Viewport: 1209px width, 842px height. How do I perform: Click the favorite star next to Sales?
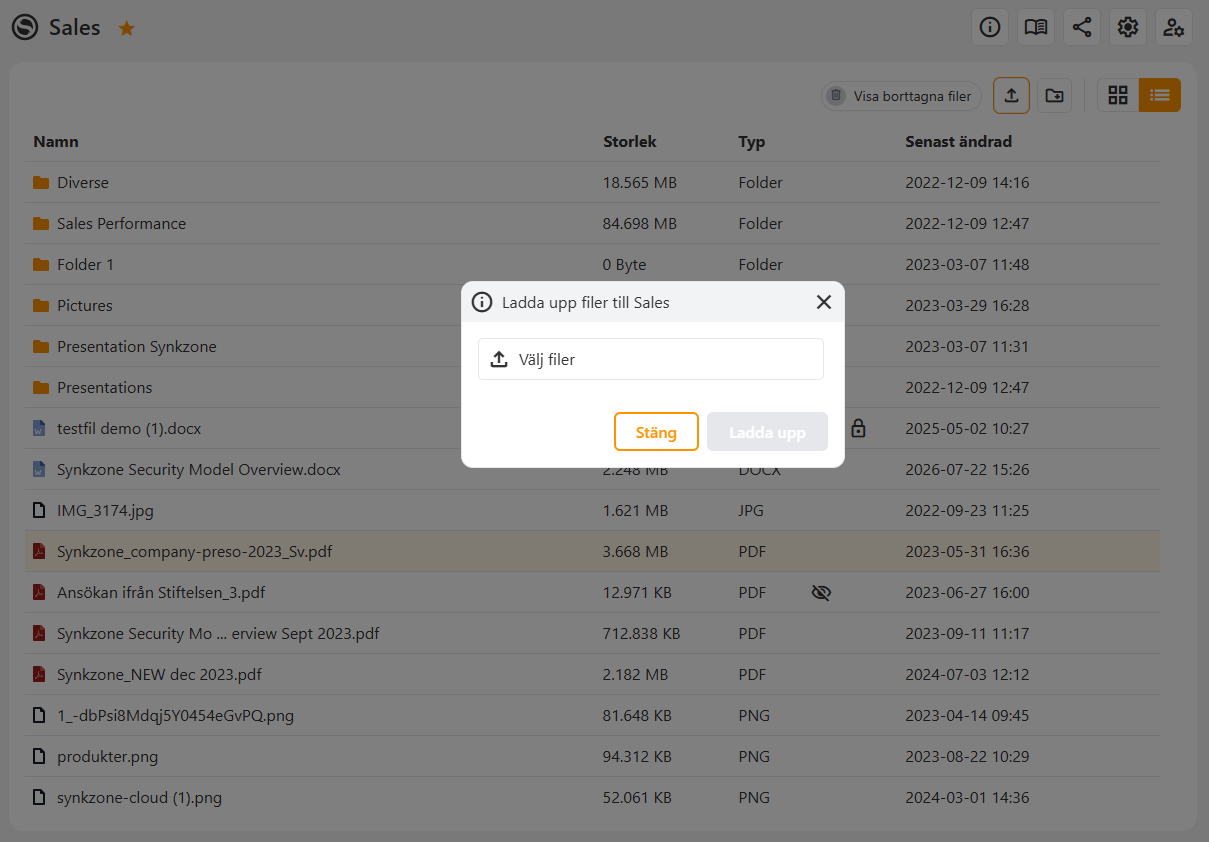[127, 28]
